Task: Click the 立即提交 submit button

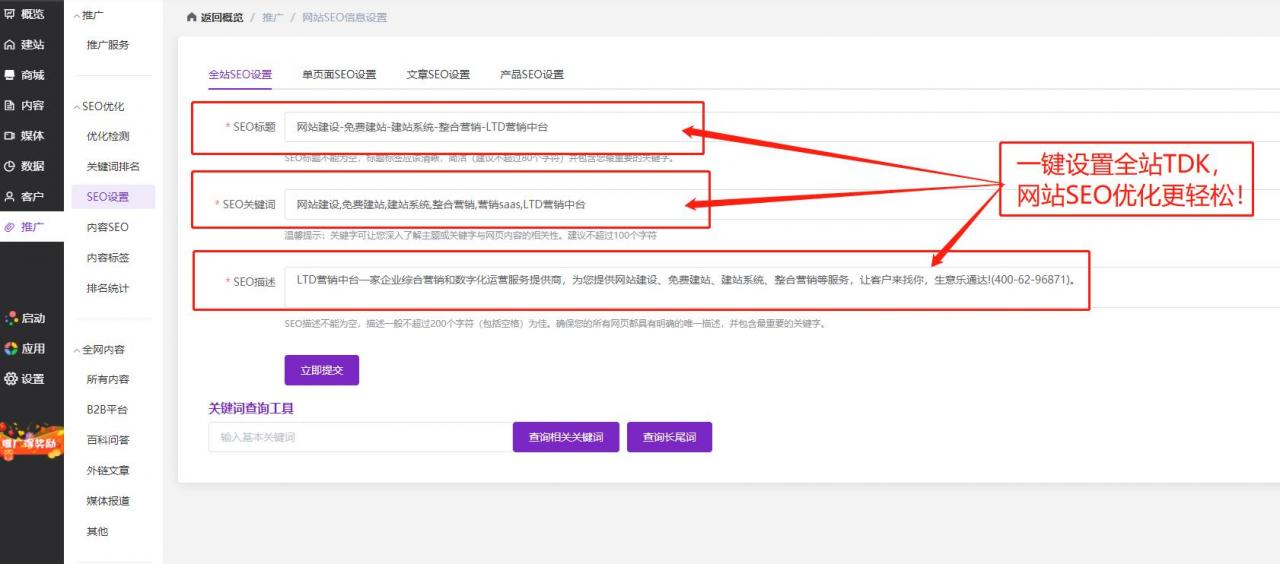Action: click(322, 370)
